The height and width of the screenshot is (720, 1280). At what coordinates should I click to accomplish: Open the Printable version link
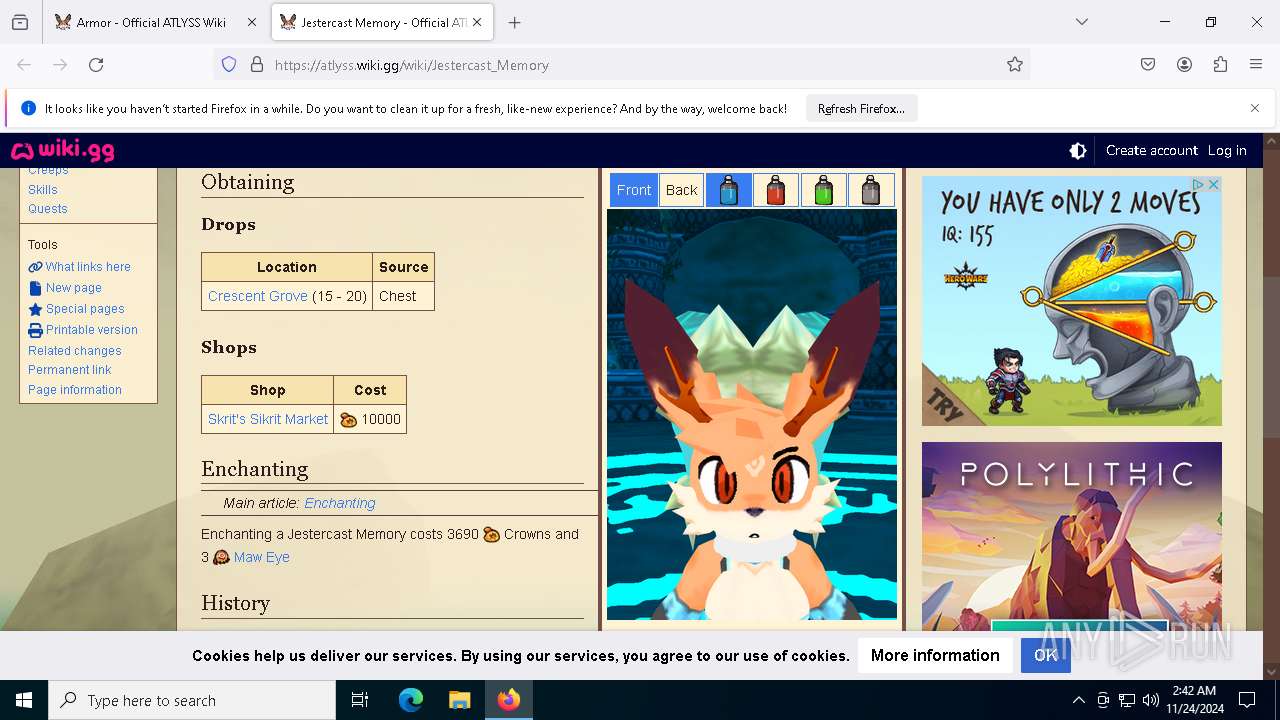click(x=92, y=330)
